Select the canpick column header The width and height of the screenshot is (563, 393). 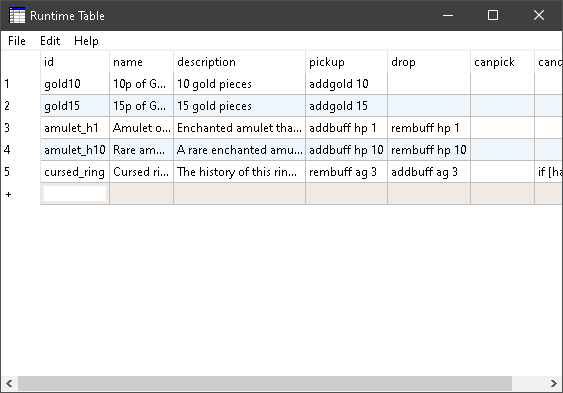pyautogui.click(x=503, y=62)
